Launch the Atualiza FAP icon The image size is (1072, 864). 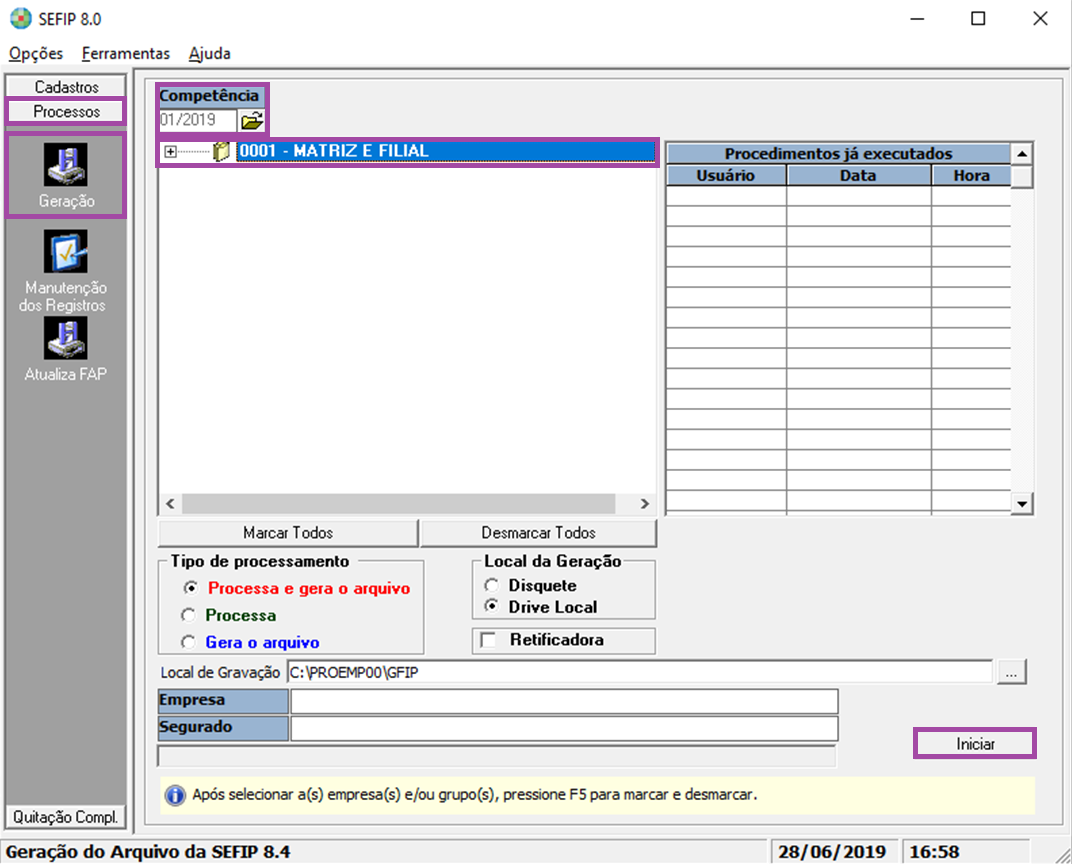pos(66,338)
